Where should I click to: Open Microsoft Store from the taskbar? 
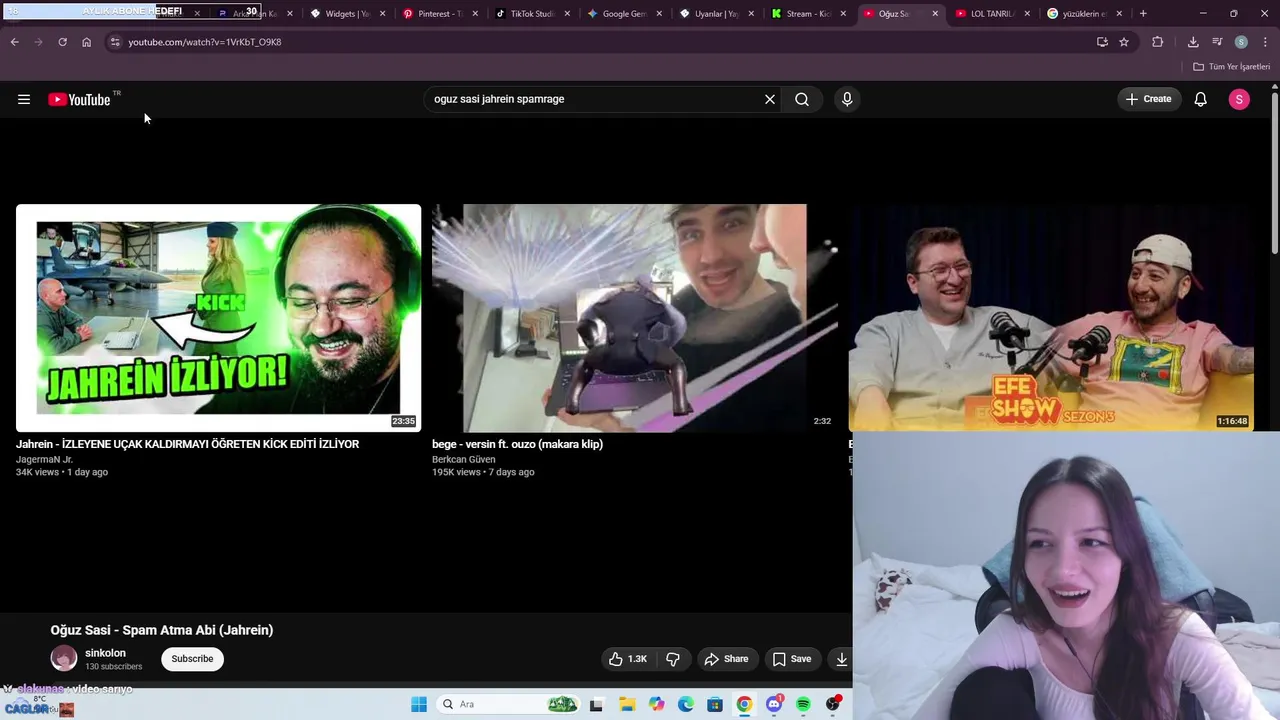pyautogui.click(x=715, y=704)
